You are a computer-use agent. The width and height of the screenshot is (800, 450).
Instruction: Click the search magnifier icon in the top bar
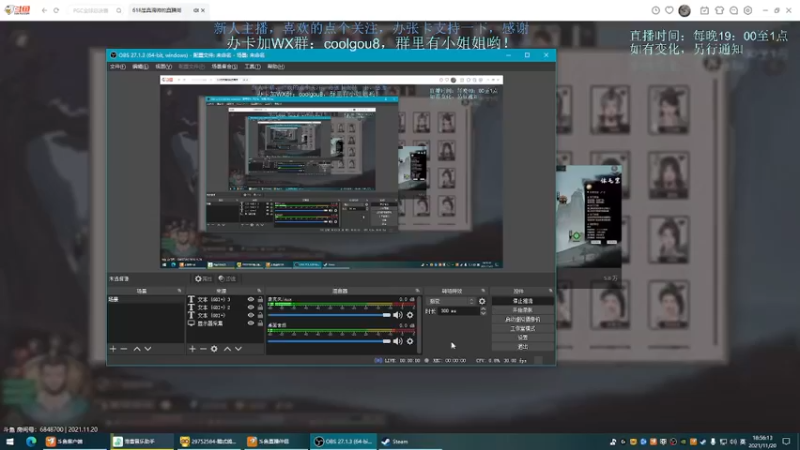point(119,10)
